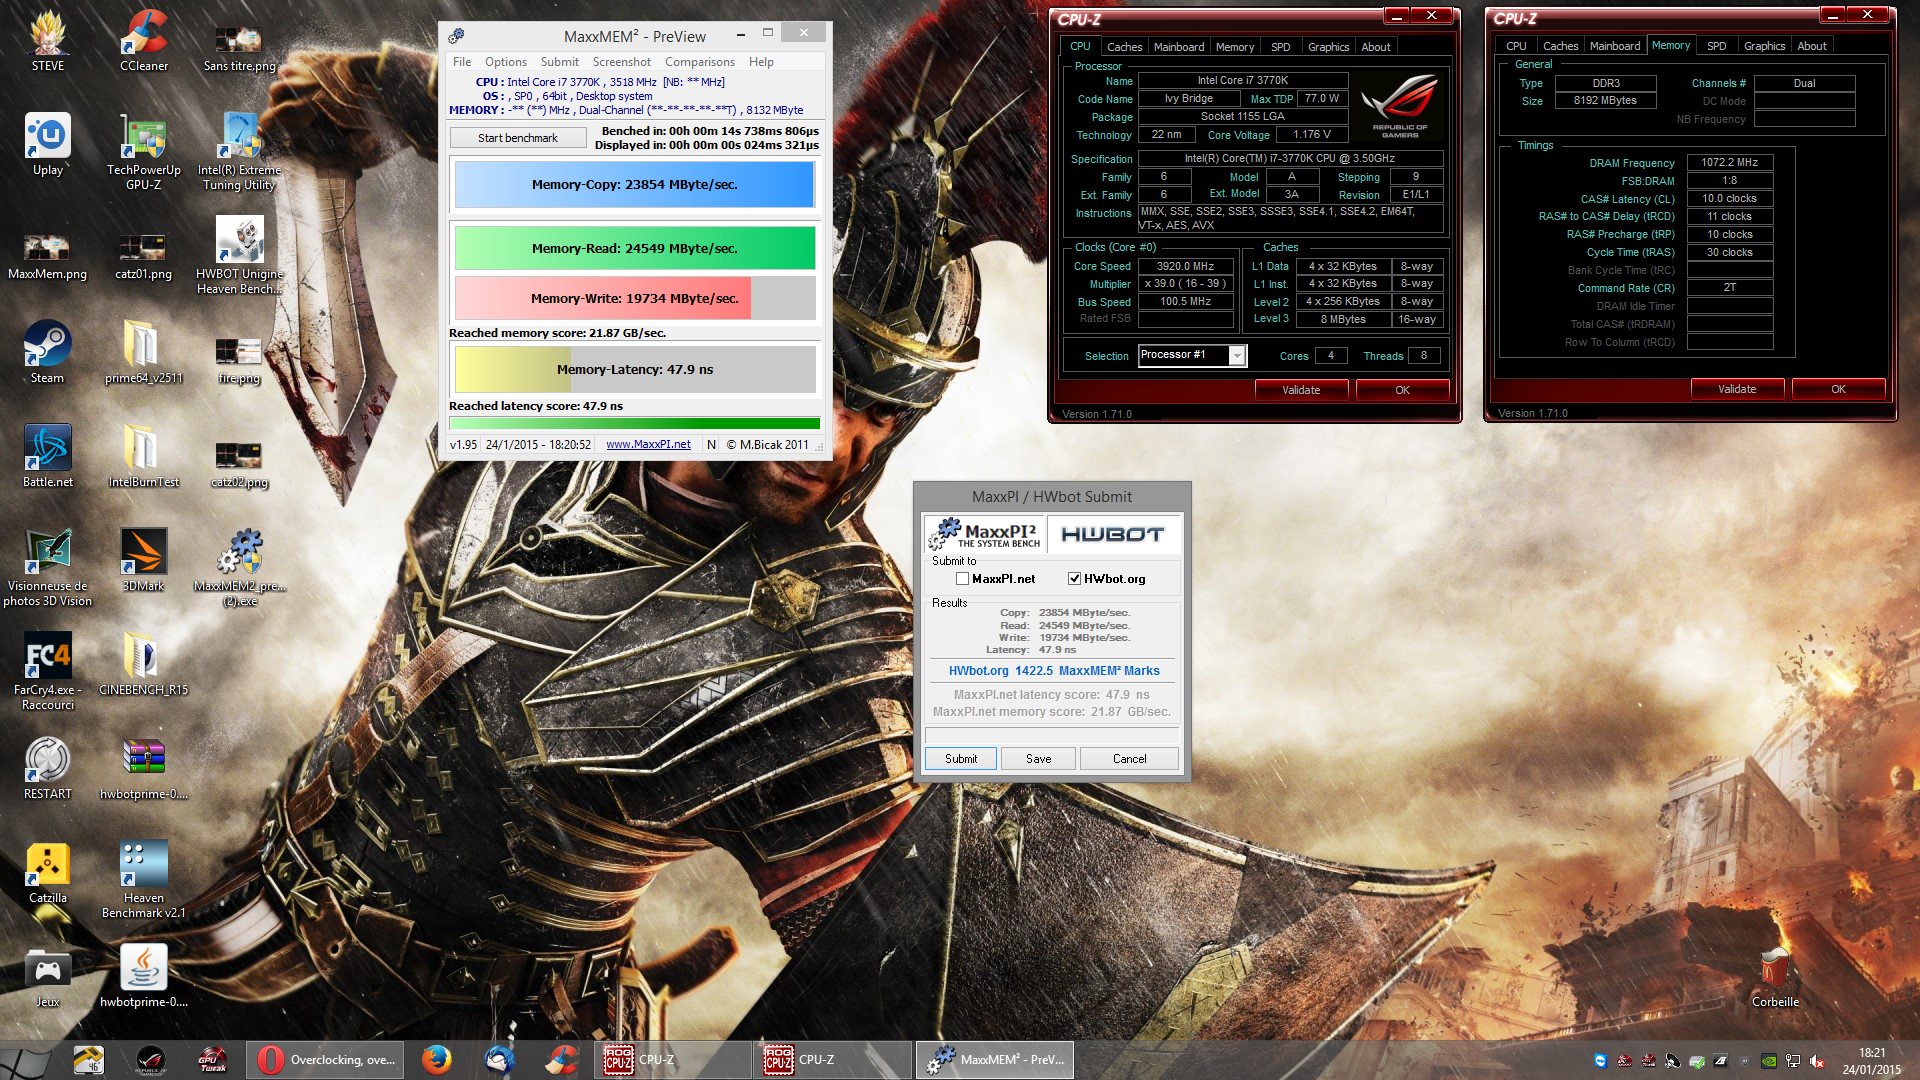
Task: Switch to CPU tab in right CPU-Z
Action: (x=1516, y=46)
